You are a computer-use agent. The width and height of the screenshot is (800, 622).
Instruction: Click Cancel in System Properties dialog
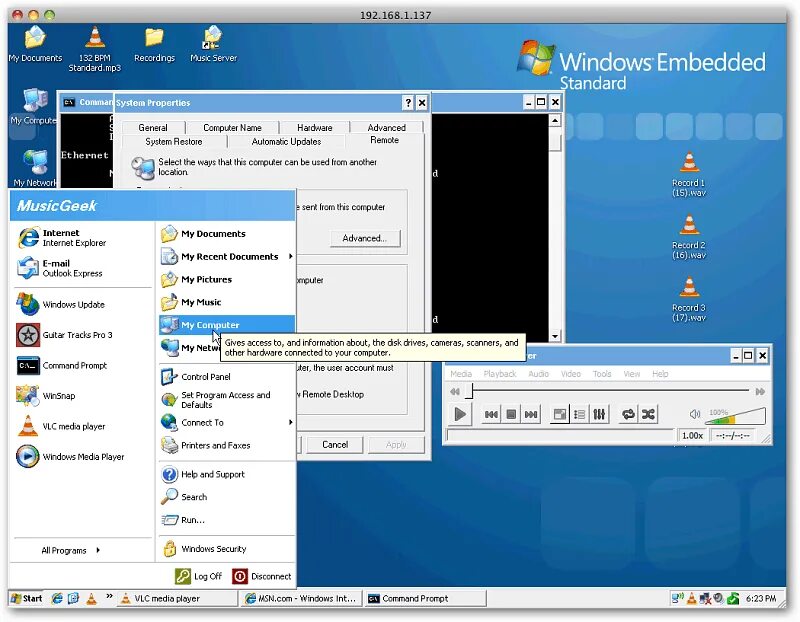click(335, 445)
